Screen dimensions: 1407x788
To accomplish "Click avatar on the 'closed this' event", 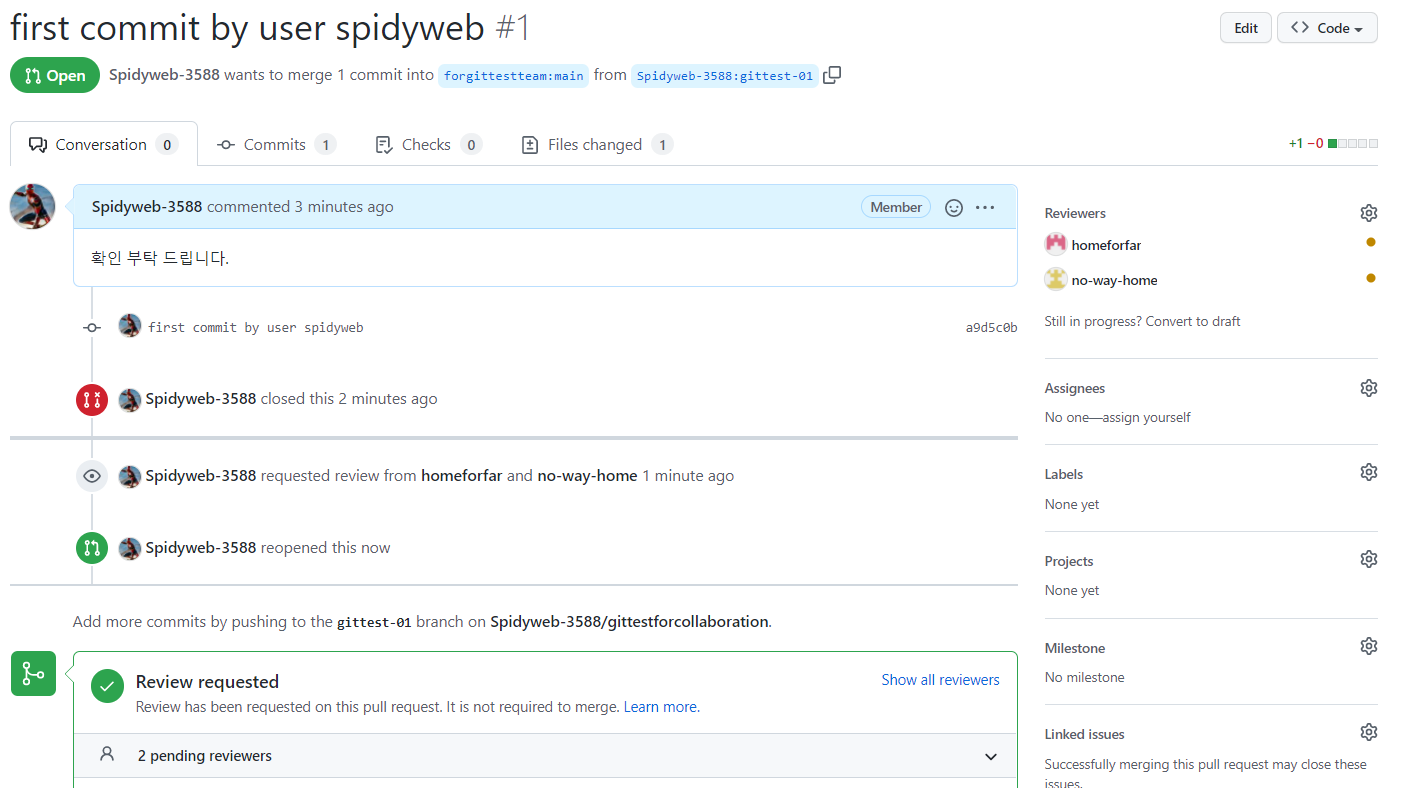I will coord(130,400).
